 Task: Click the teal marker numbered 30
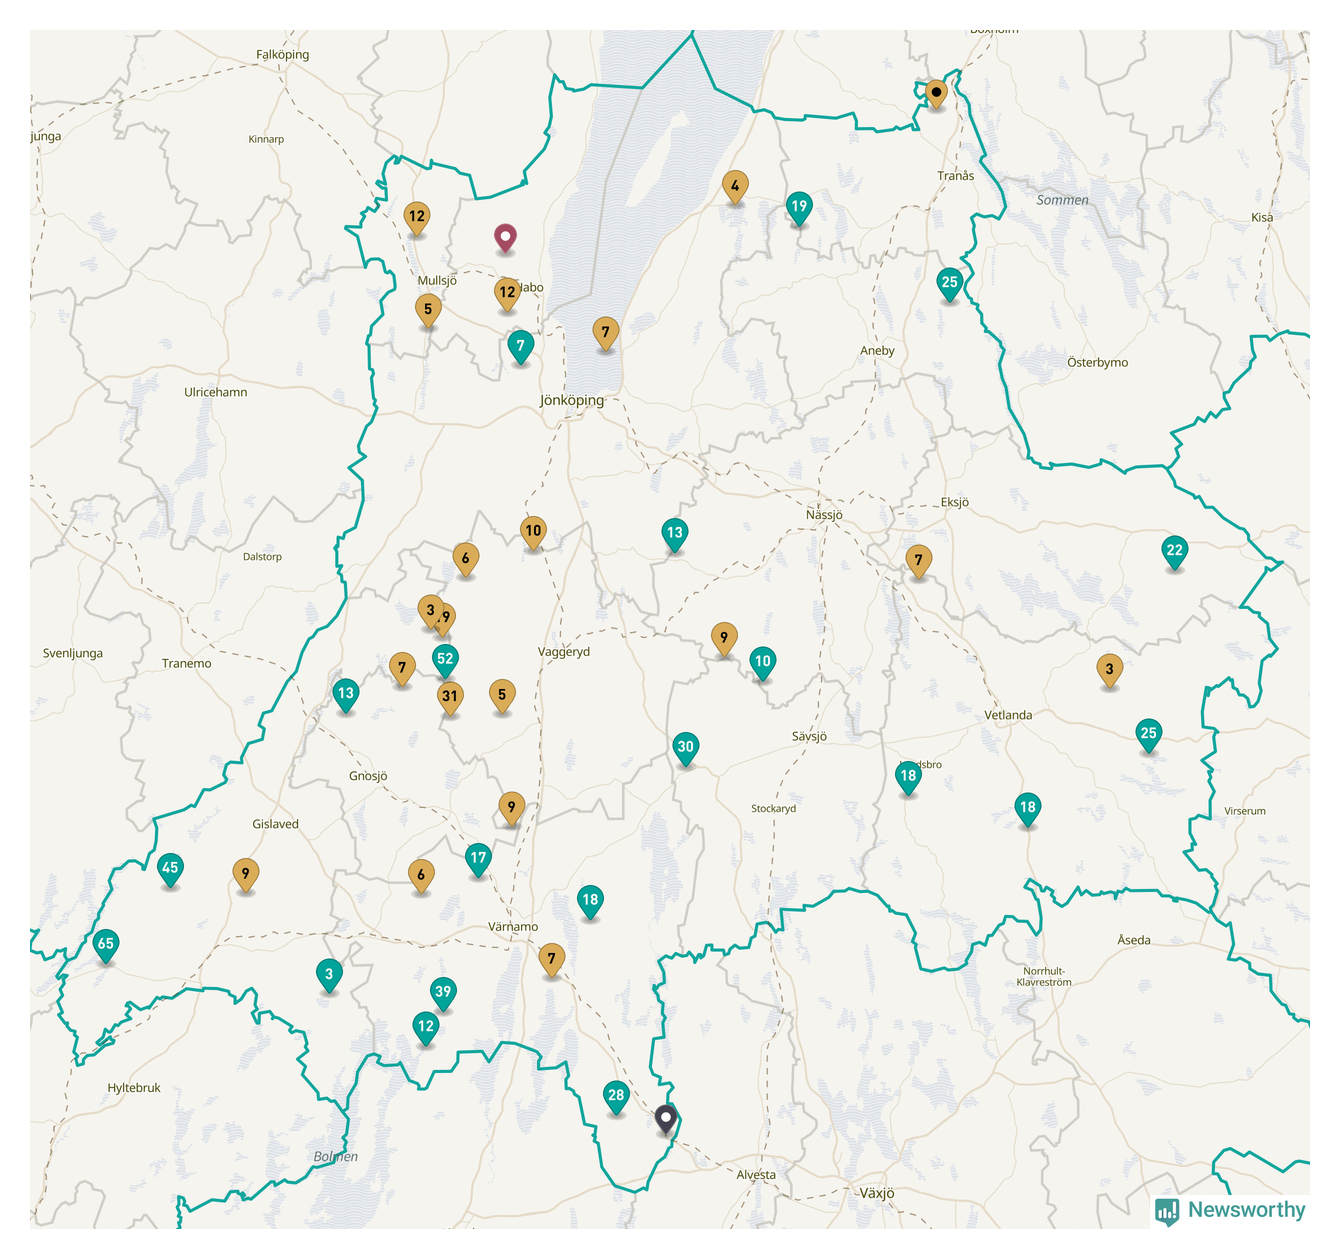coord(685,747)
